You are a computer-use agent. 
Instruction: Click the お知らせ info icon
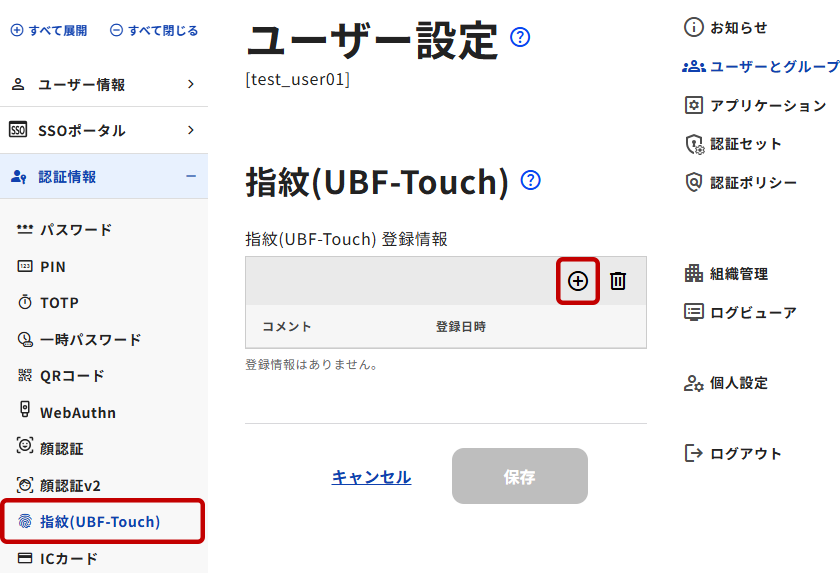pyautogui.click(x=693, y=27)
